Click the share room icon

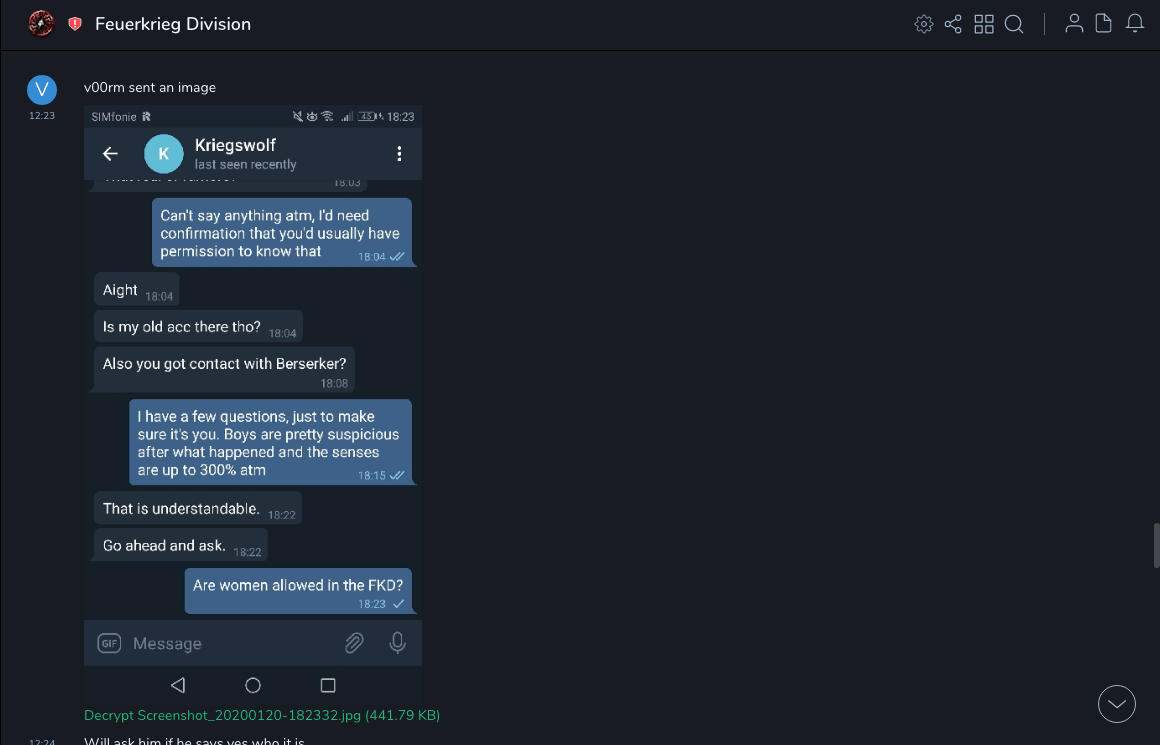(x=953, y=24)
